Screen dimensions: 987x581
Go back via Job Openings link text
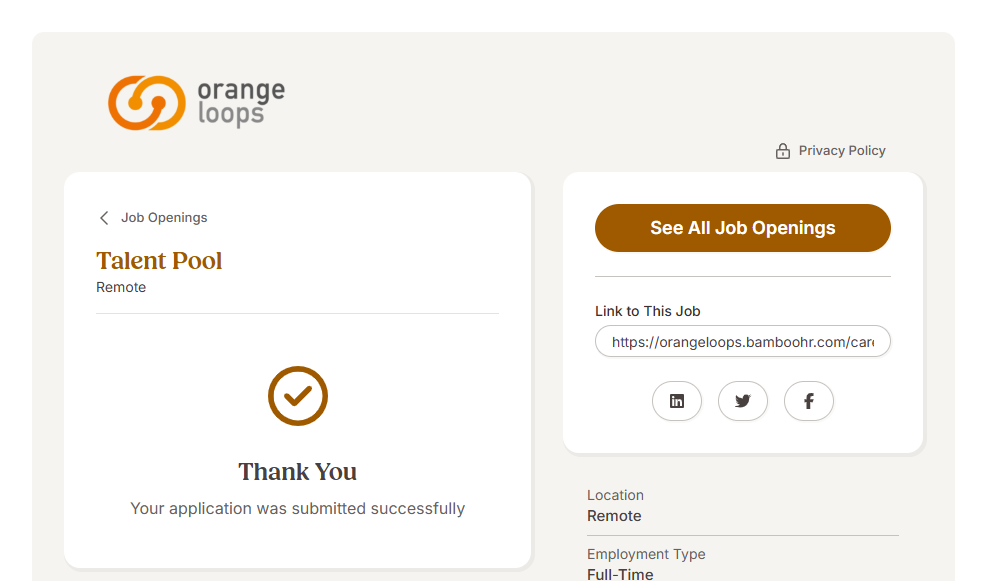click(x=164, y=218)
